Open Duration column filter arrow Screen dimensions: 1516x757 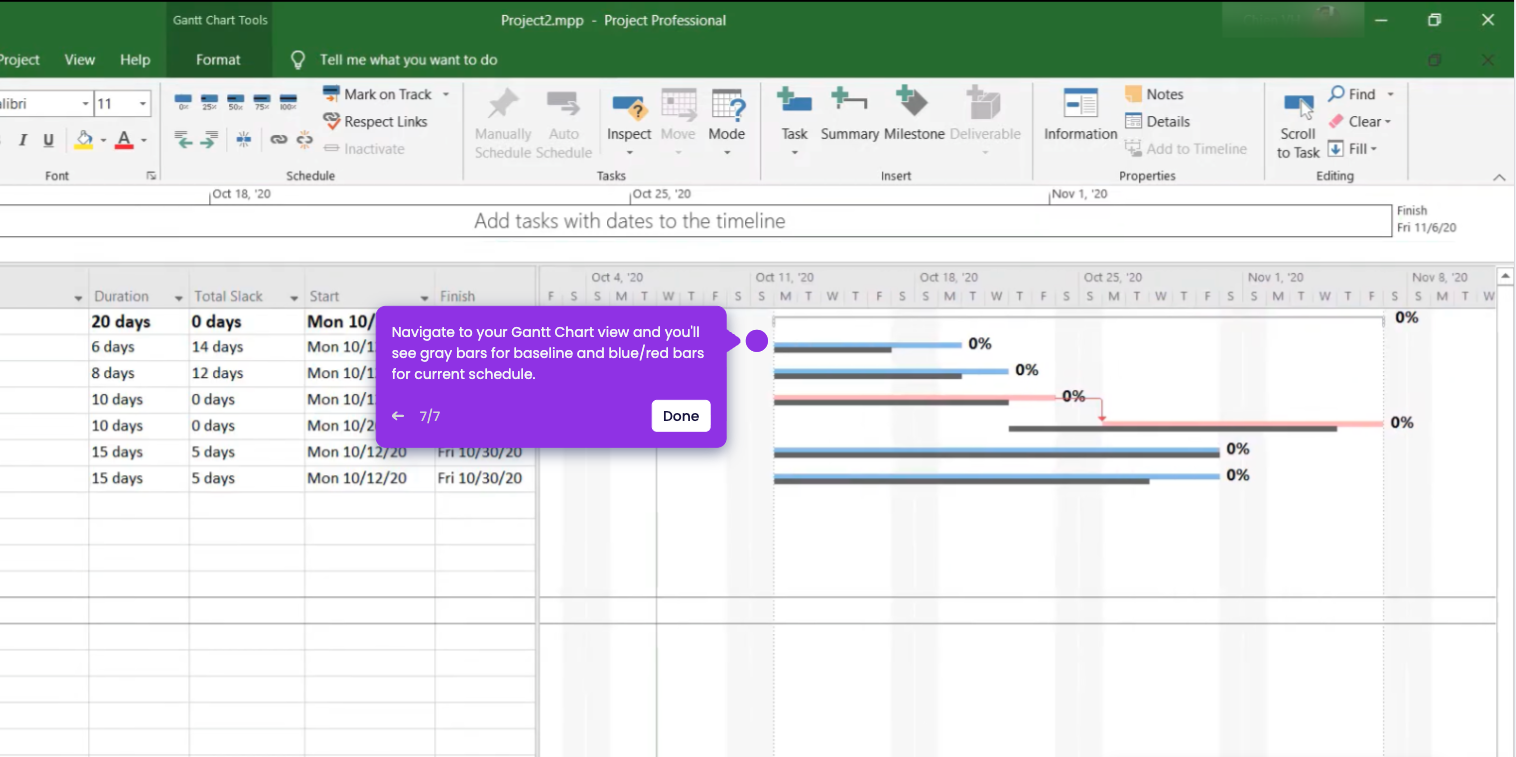(x=180, y=298)
